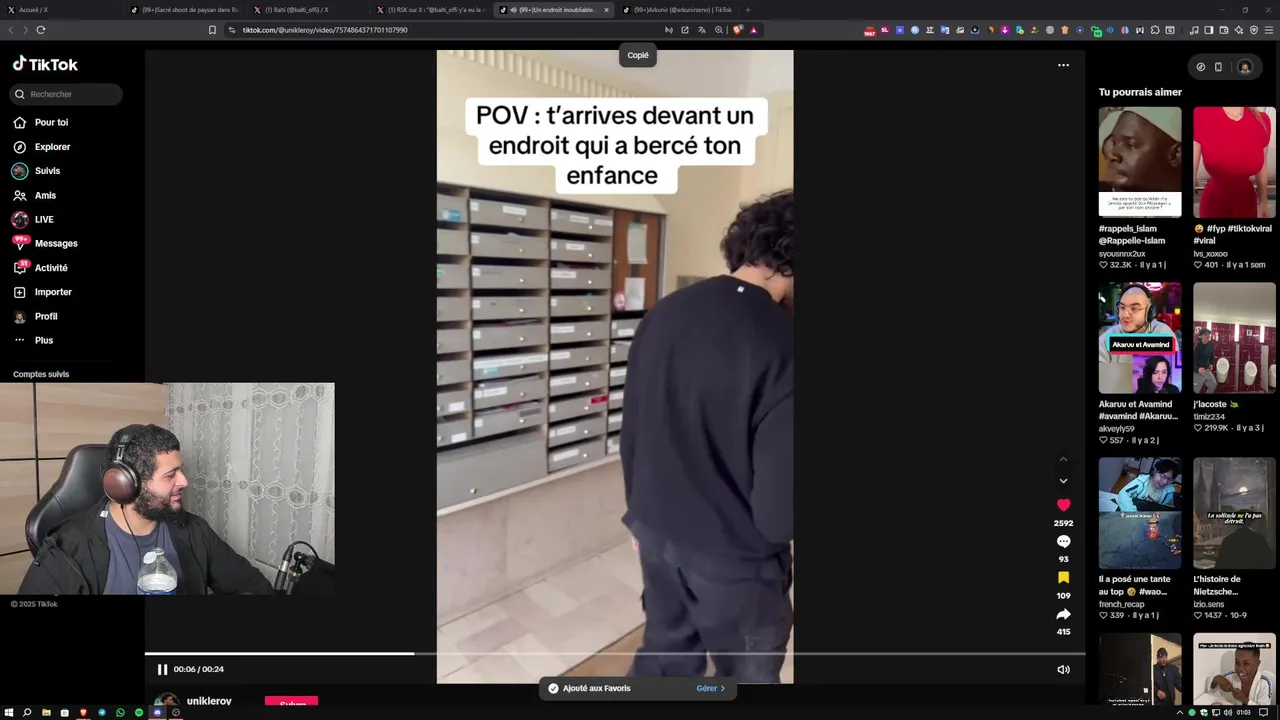Go to the next video arrow
The height and width of the screenshot is (720, 1280).
click(1063, 481)
